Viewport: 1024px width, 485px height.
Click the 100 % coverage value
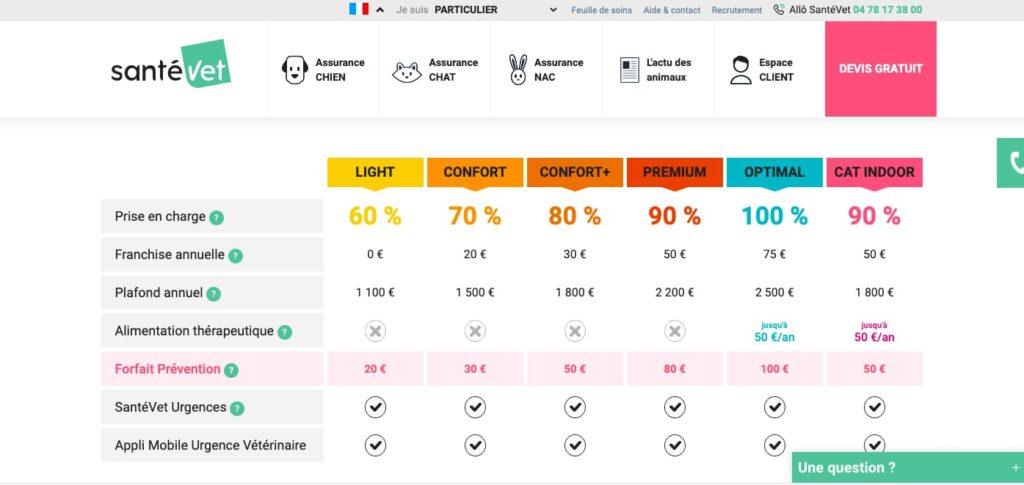(x=775, y=216)
